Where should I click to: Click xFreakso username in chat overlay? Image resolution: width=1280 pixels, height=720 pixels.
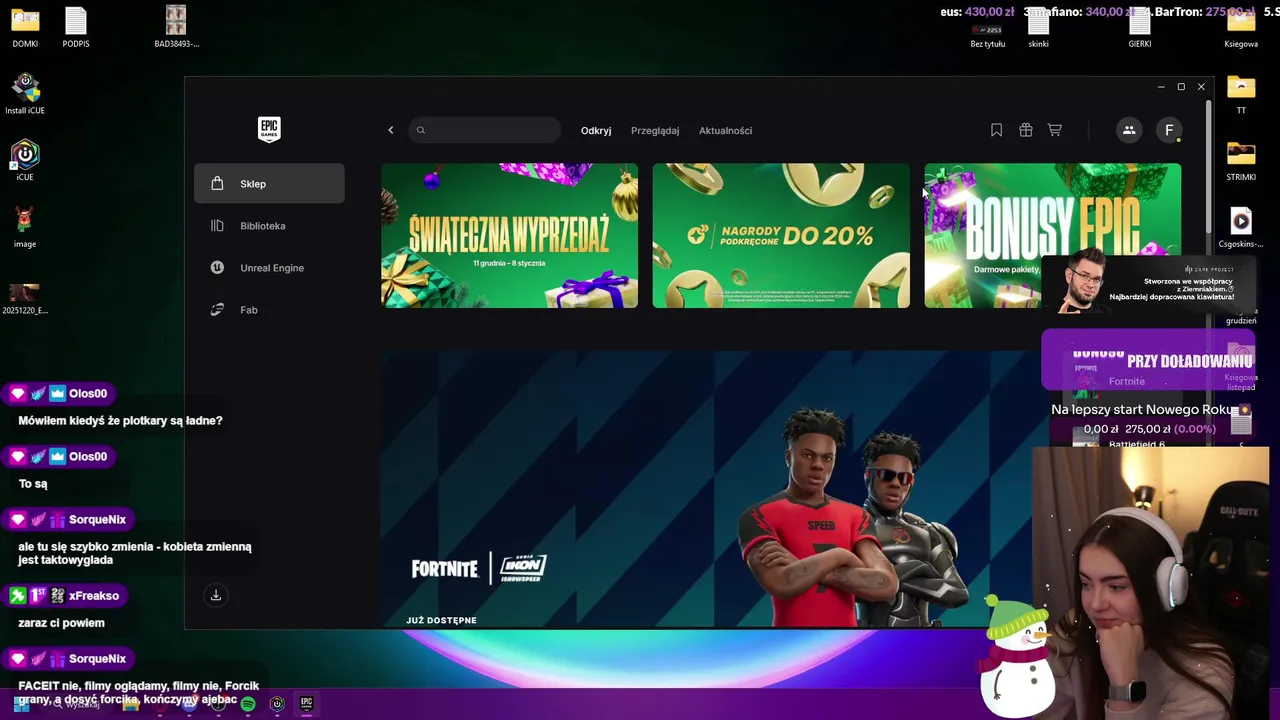click(x=94, y=596)
